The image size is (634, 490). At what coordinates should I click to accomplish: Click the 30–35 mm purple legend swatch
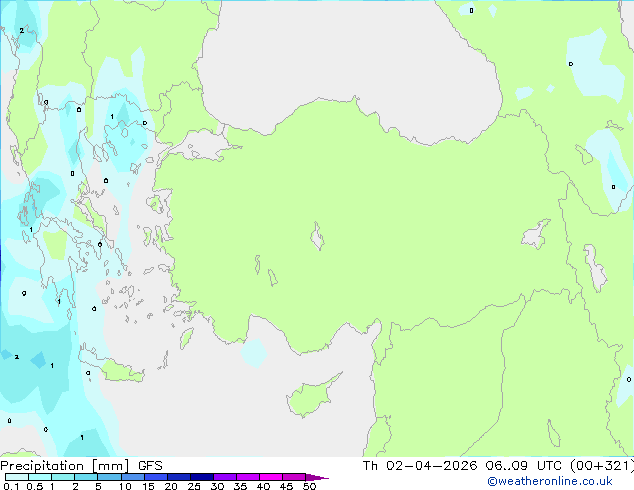224,477
